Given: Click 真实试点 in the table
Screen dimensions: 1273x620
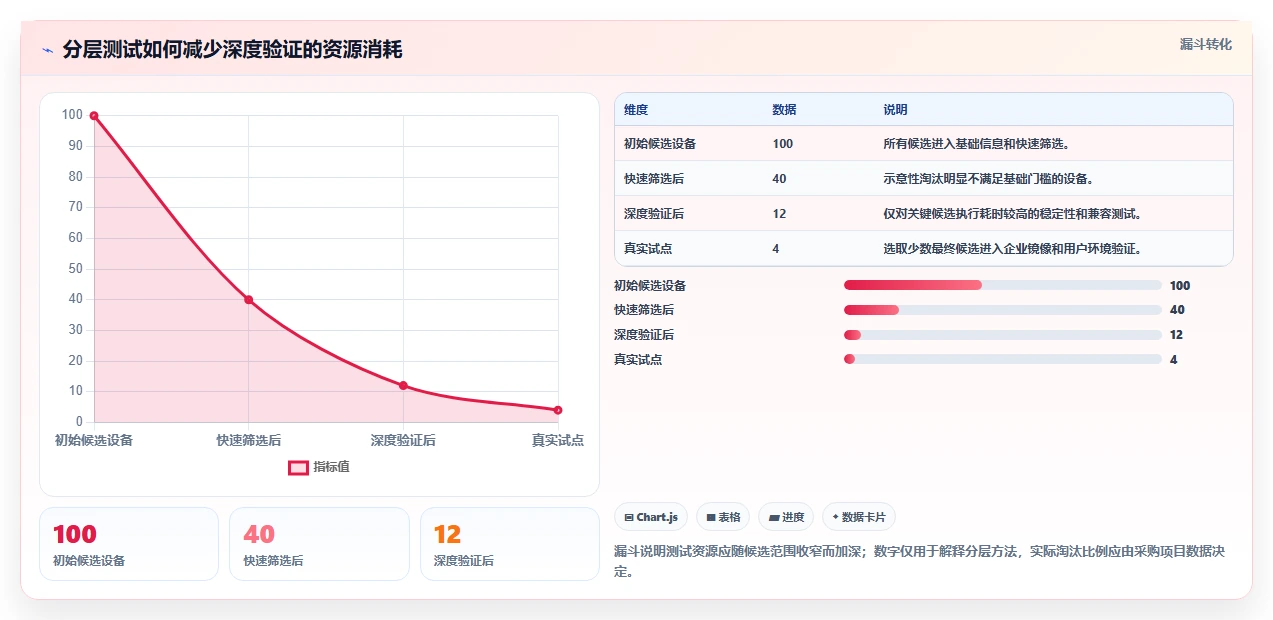Looking at the screenshot, I should tap(648, 249).
